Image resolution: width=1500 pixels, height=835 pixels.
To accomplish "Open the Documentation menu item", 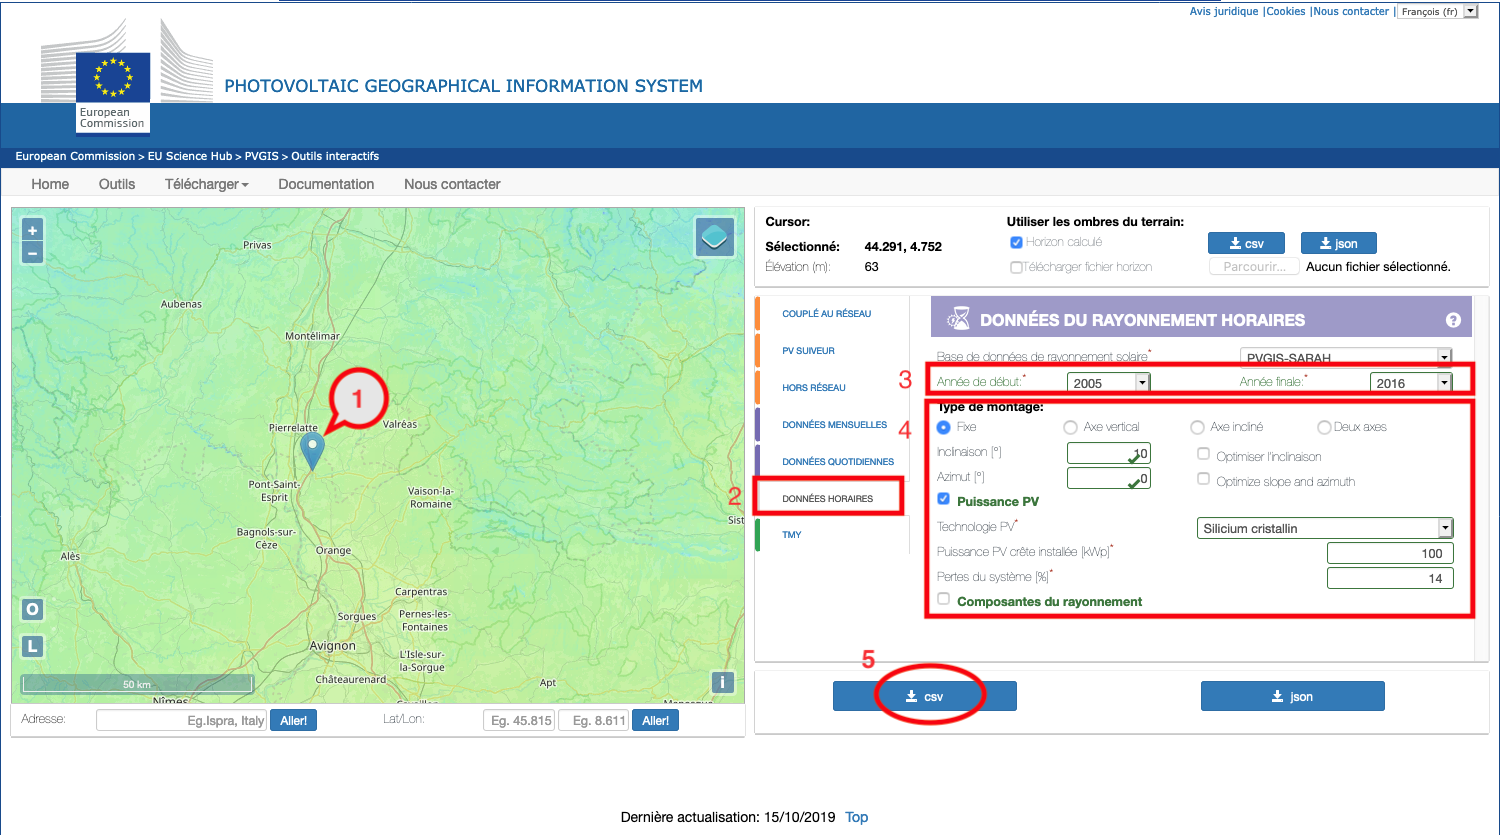I will (x=326, y=184).
